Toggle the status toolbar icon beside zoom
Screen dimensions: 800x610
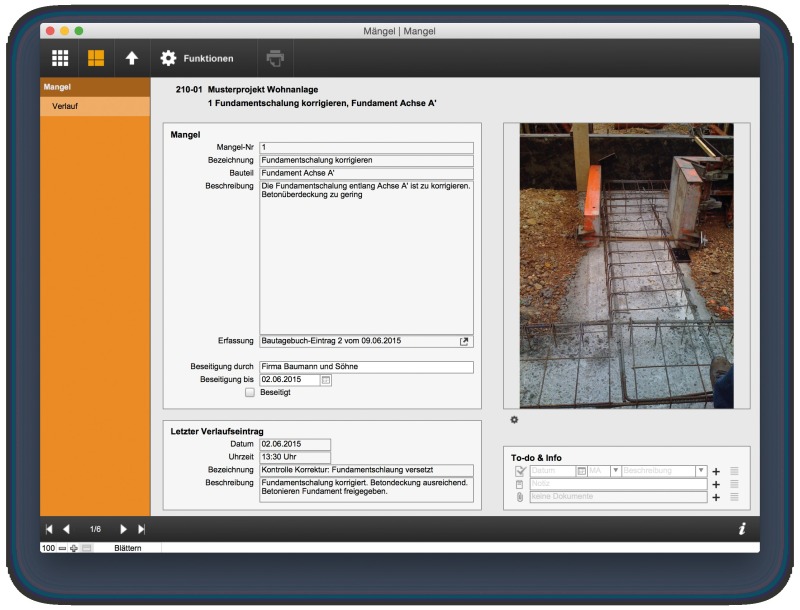pos(87,548)
